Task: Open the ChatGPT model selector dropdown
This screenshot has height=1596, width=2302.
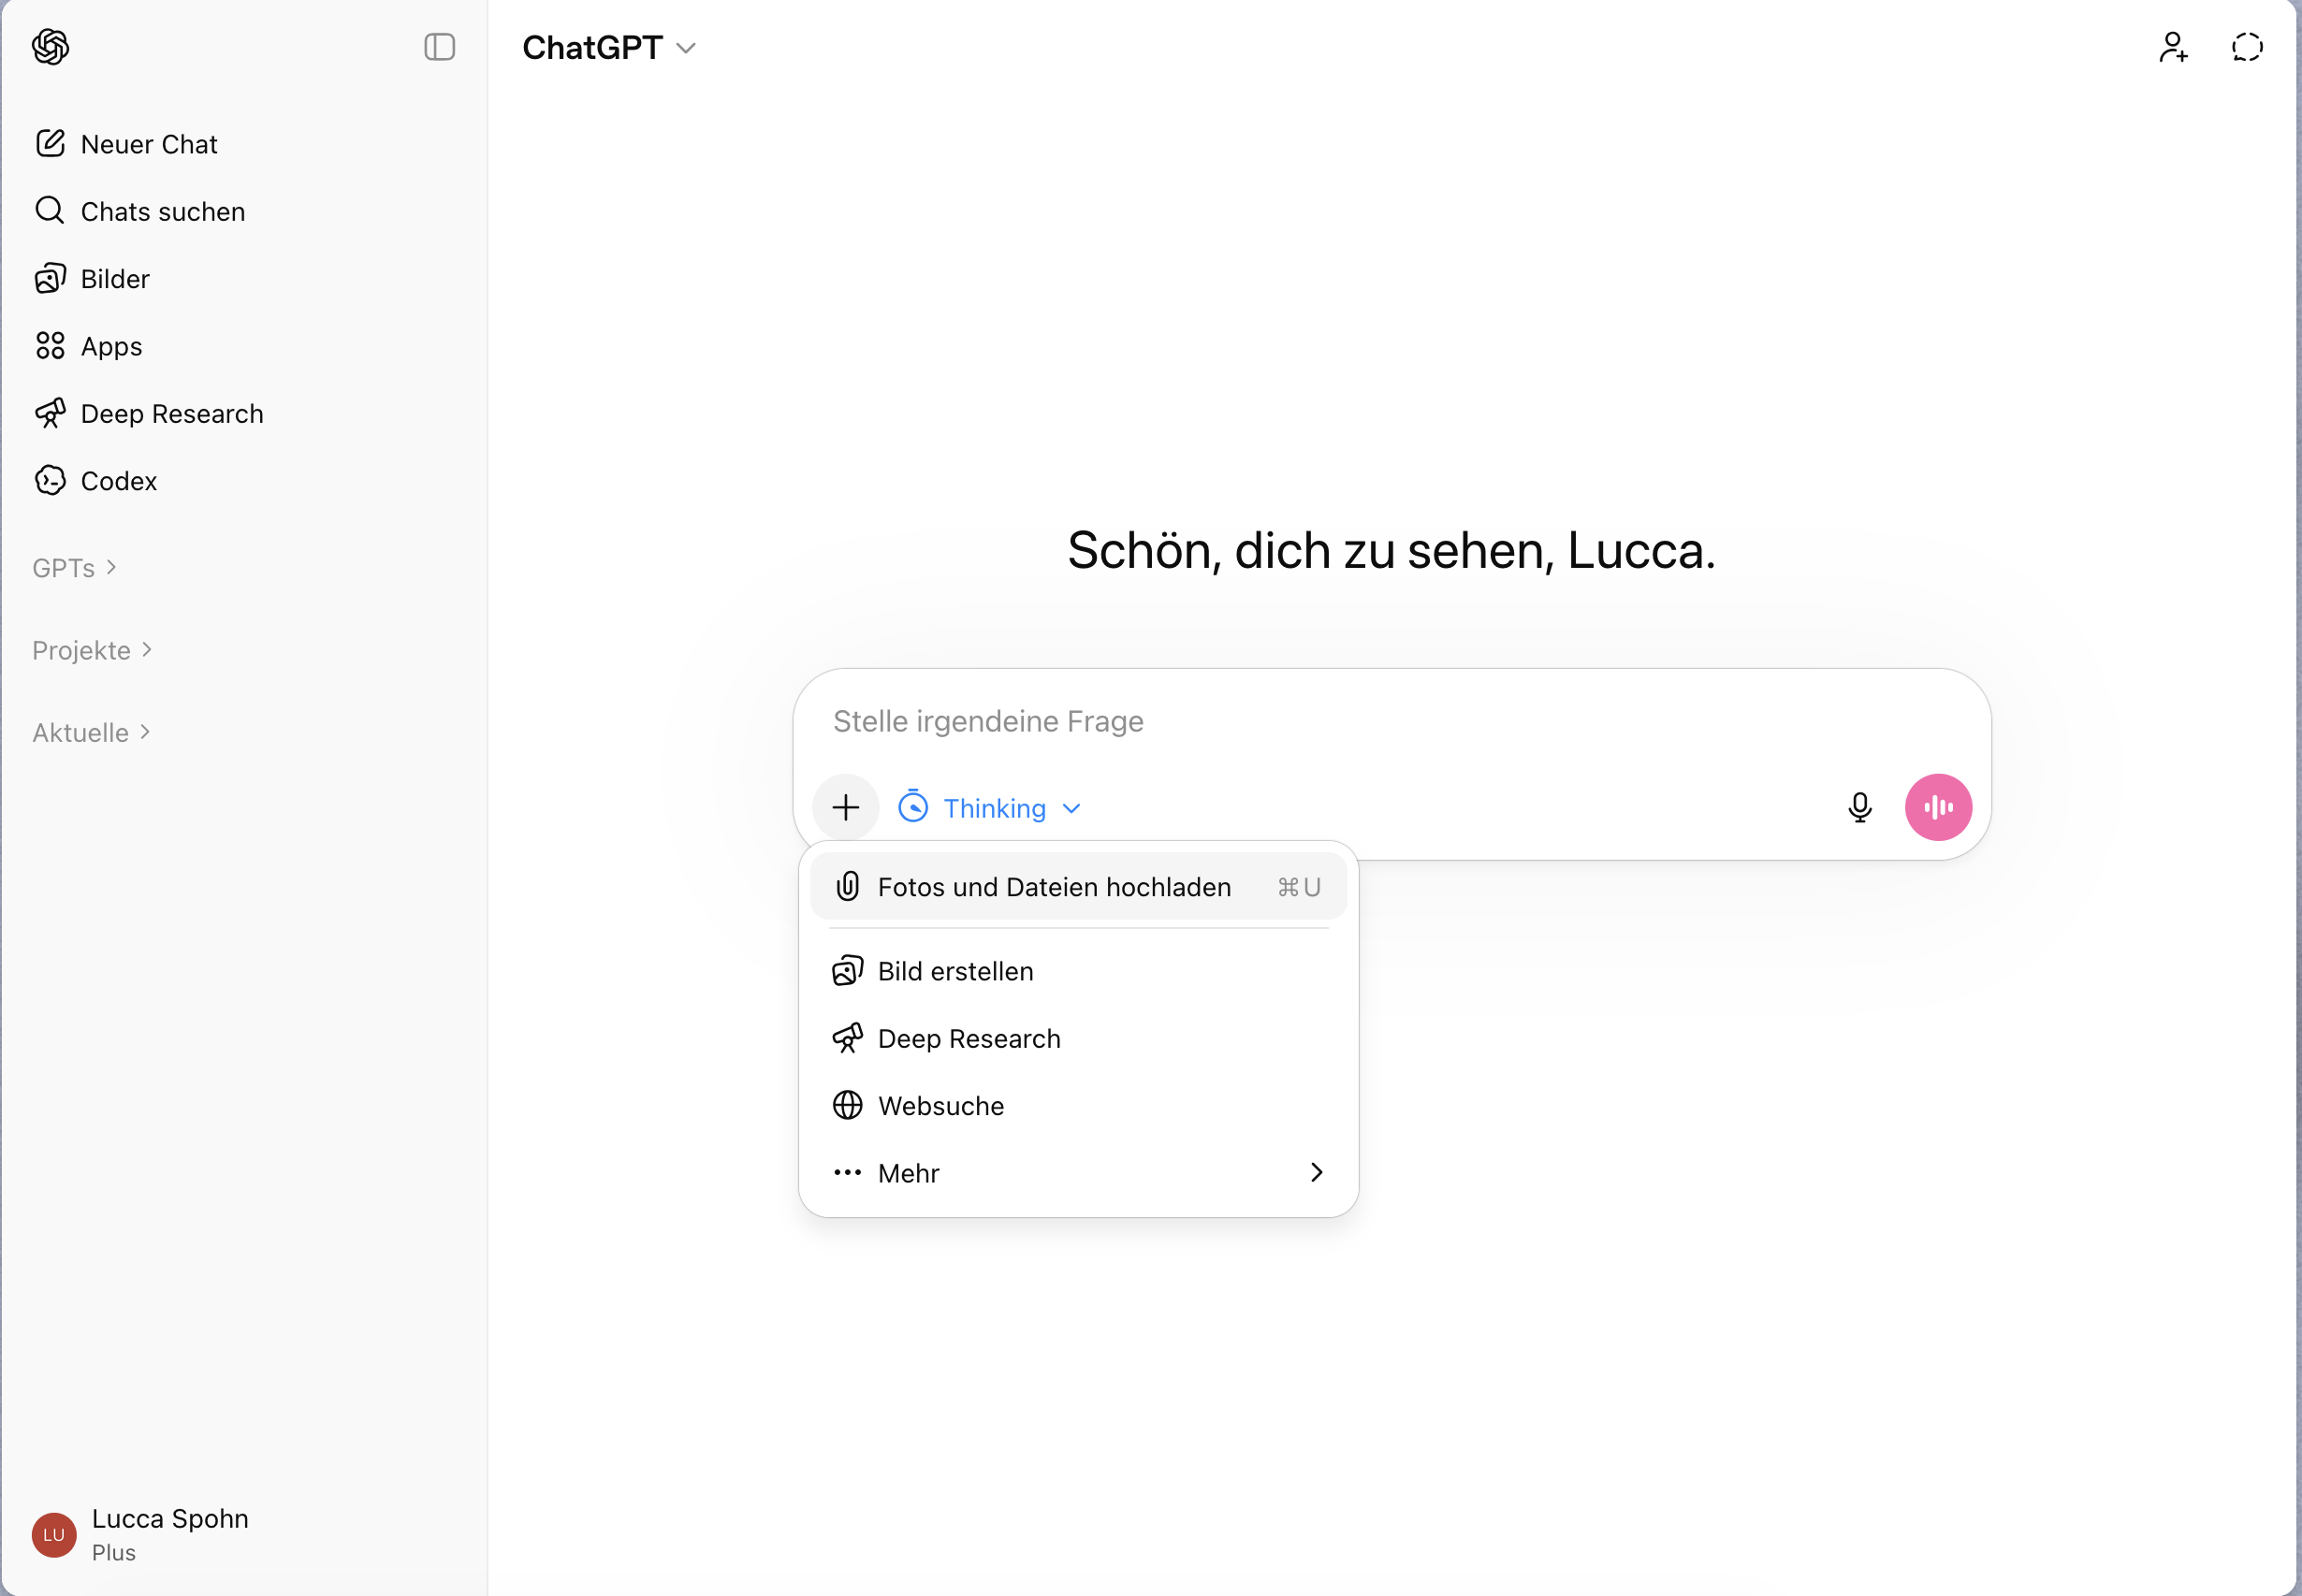Action: [609, 47]
